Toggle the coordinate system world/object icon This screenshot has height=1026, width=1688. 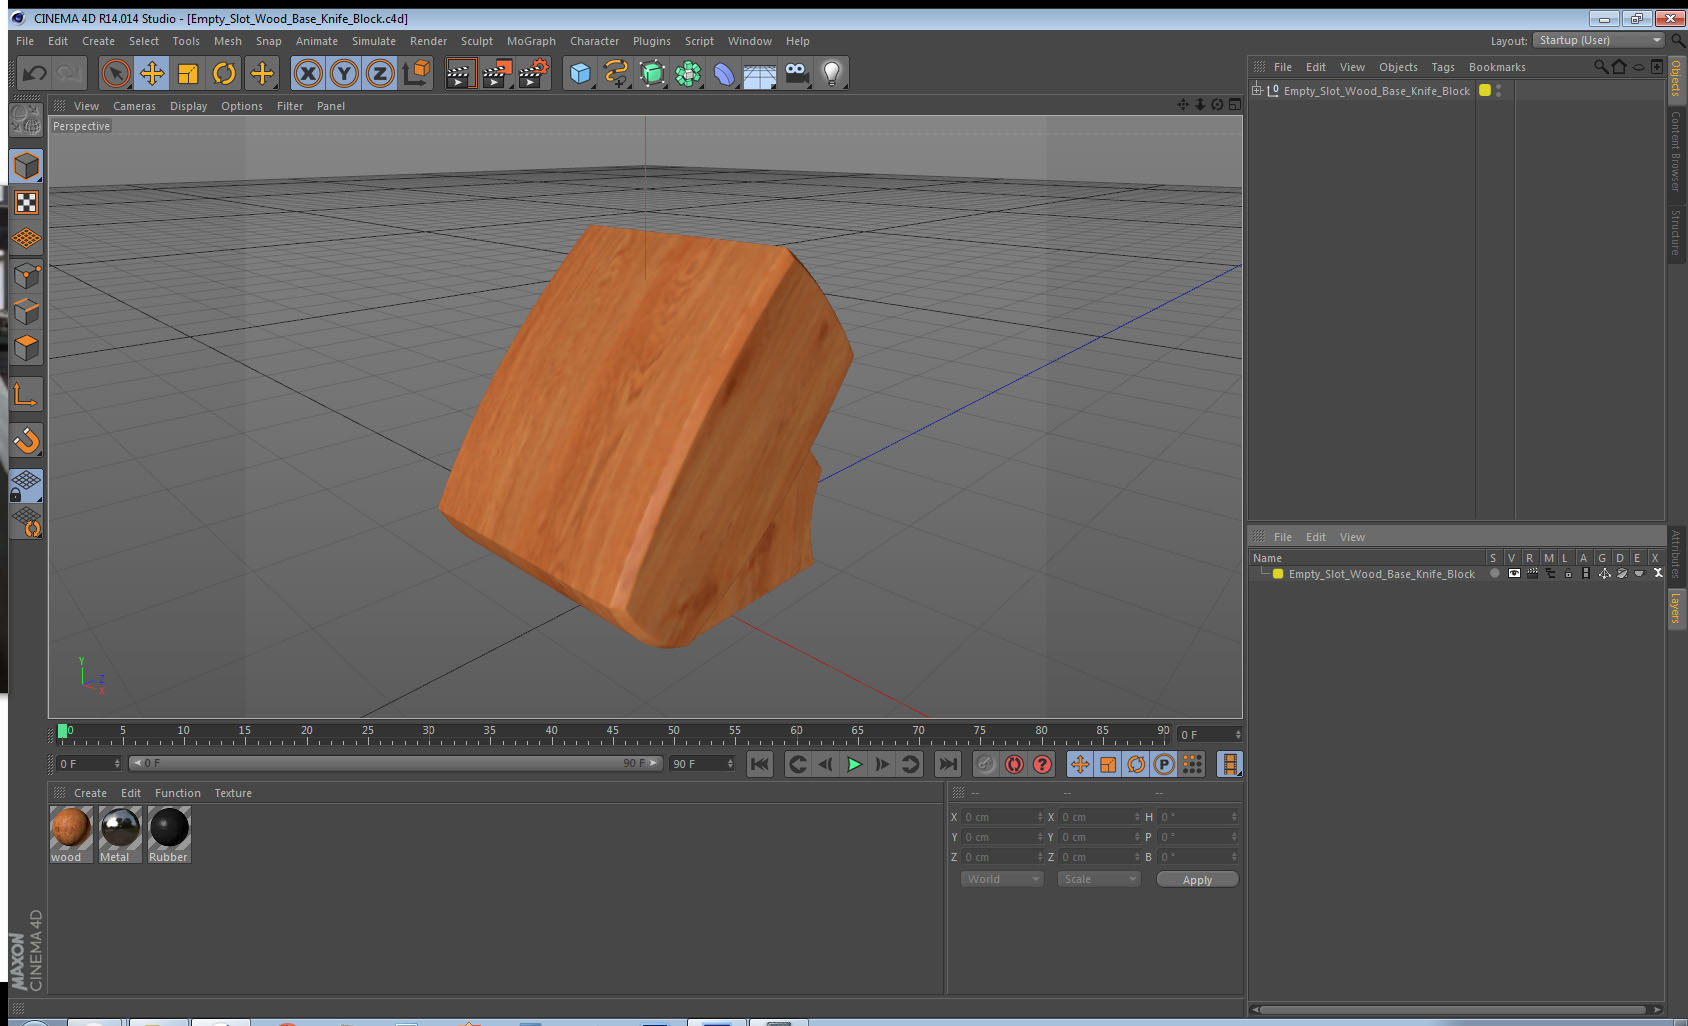(416, 73)
